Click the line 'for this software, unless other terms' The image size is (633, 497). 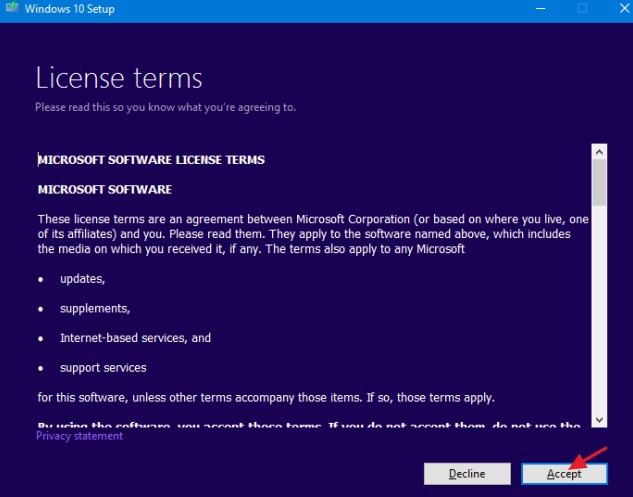coord(266,398)
